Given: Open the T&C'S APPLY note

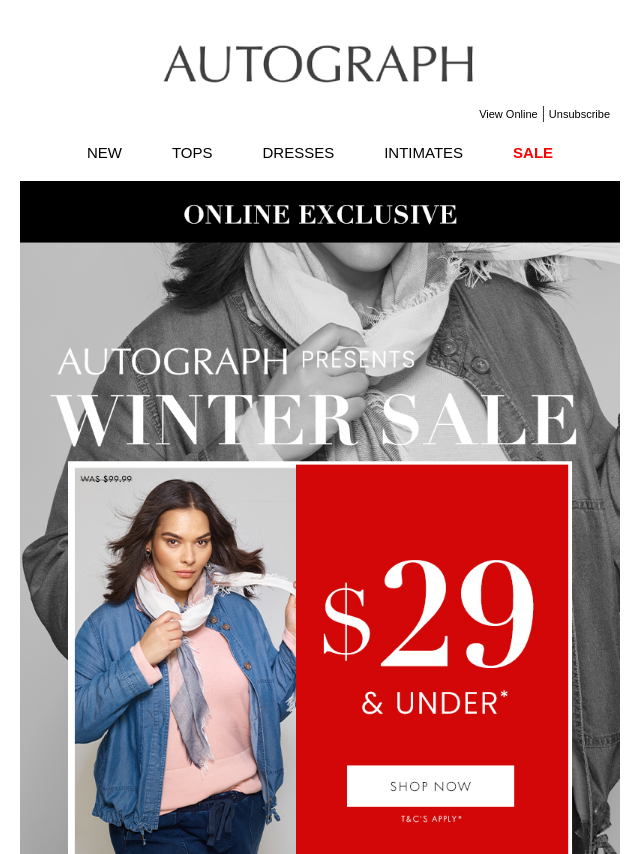Looking at the screenshot, I should point(431,819).
